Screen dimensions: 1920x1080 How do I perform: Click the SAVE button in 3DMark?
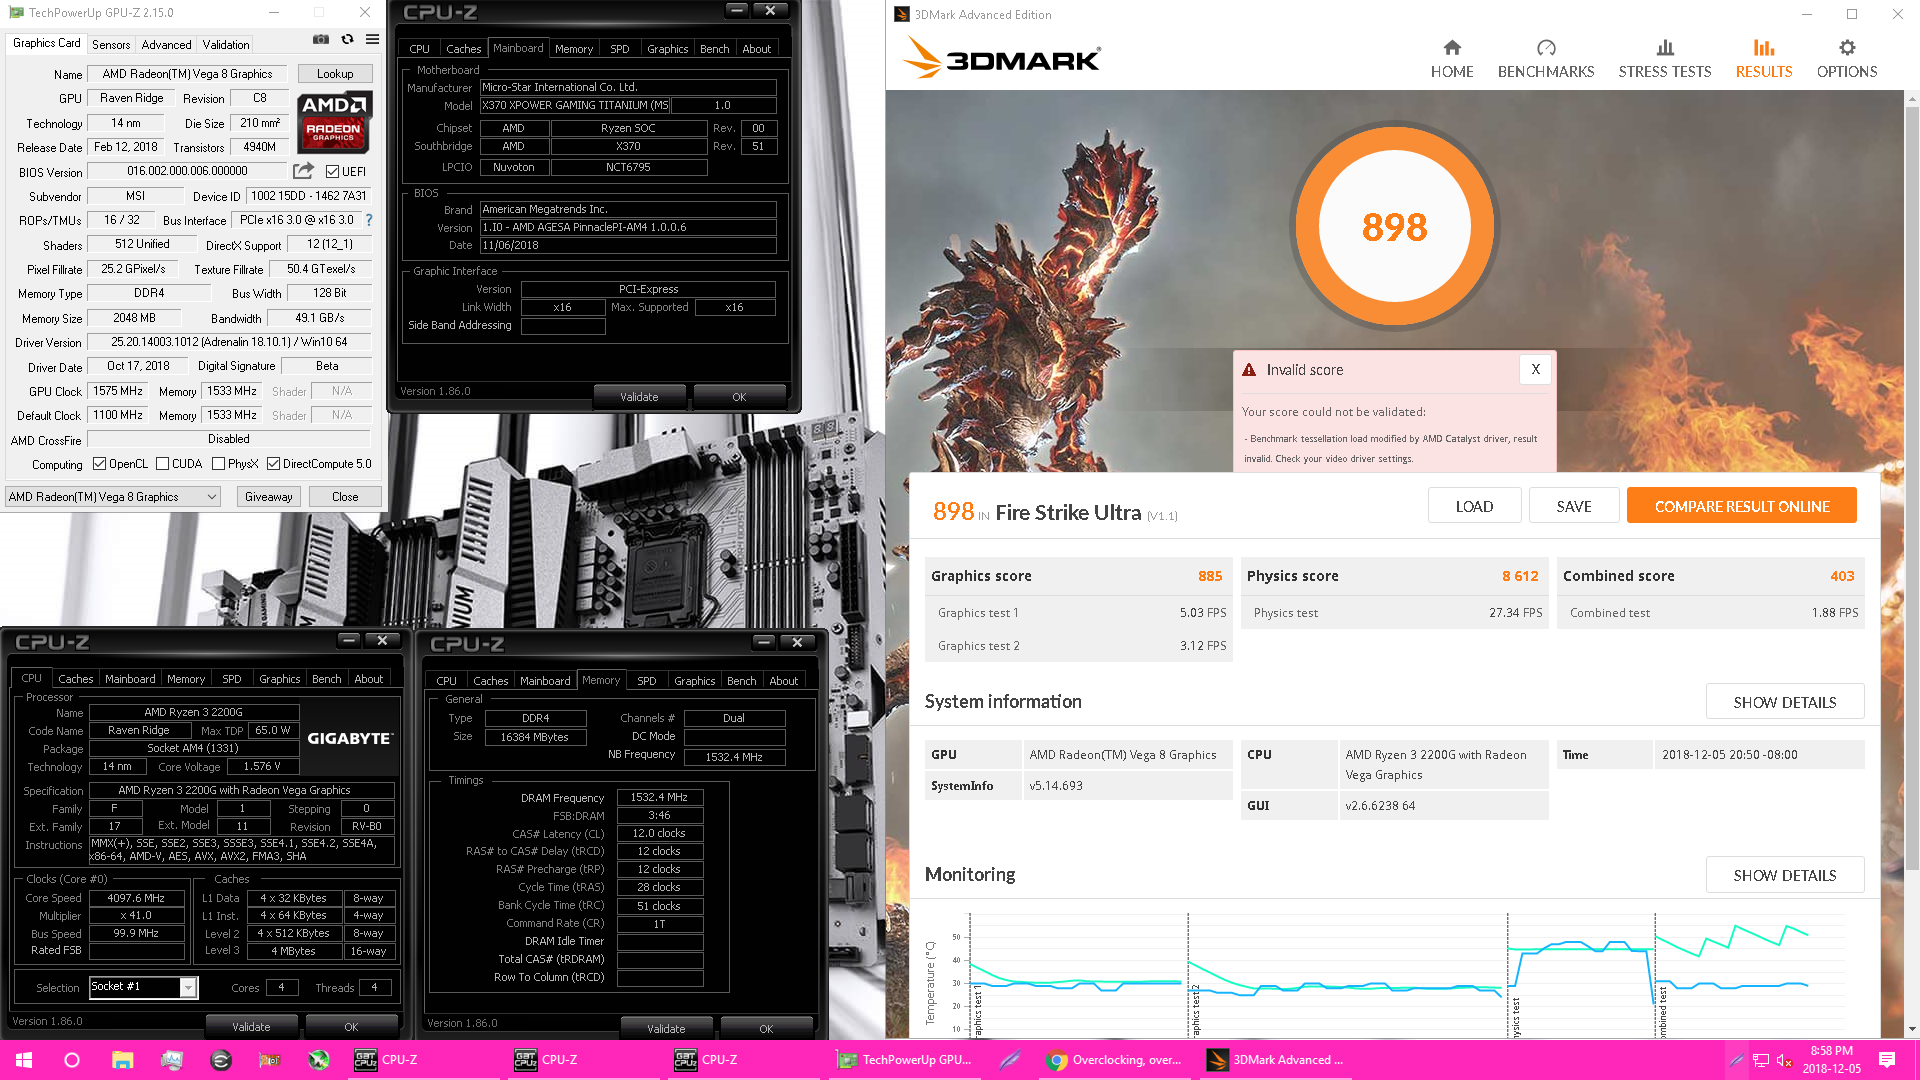pyautogui.click(x=1574, y=506)
